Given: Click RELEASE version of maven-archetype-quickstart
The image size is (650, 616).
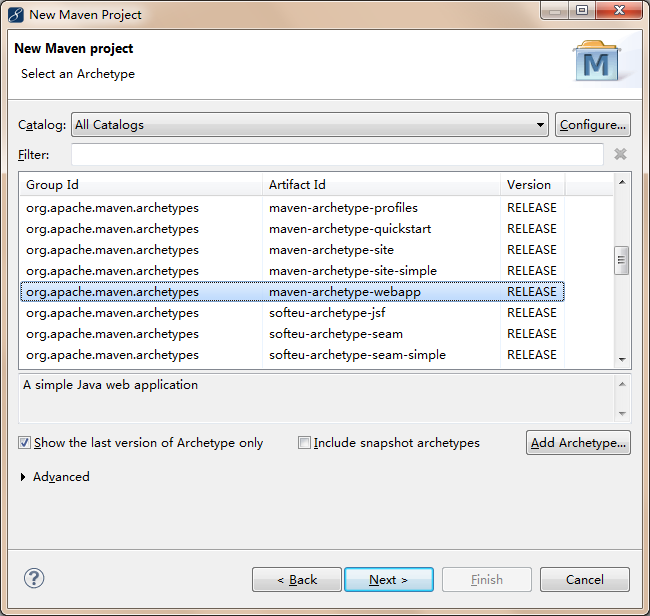Looking at the screenshot, I should pyautogui.click(x=532, y=229).
